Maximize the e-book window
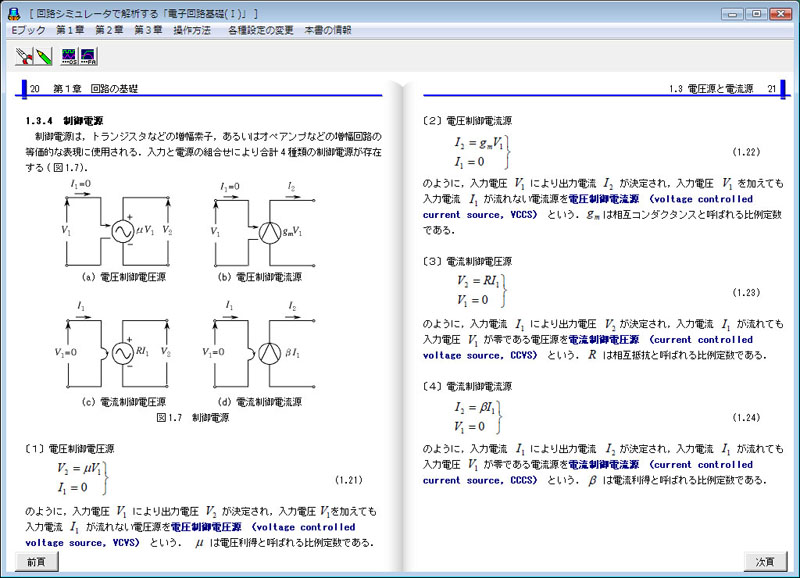The image size is (800, 578). pyautogui.click(x=757, y=14)
